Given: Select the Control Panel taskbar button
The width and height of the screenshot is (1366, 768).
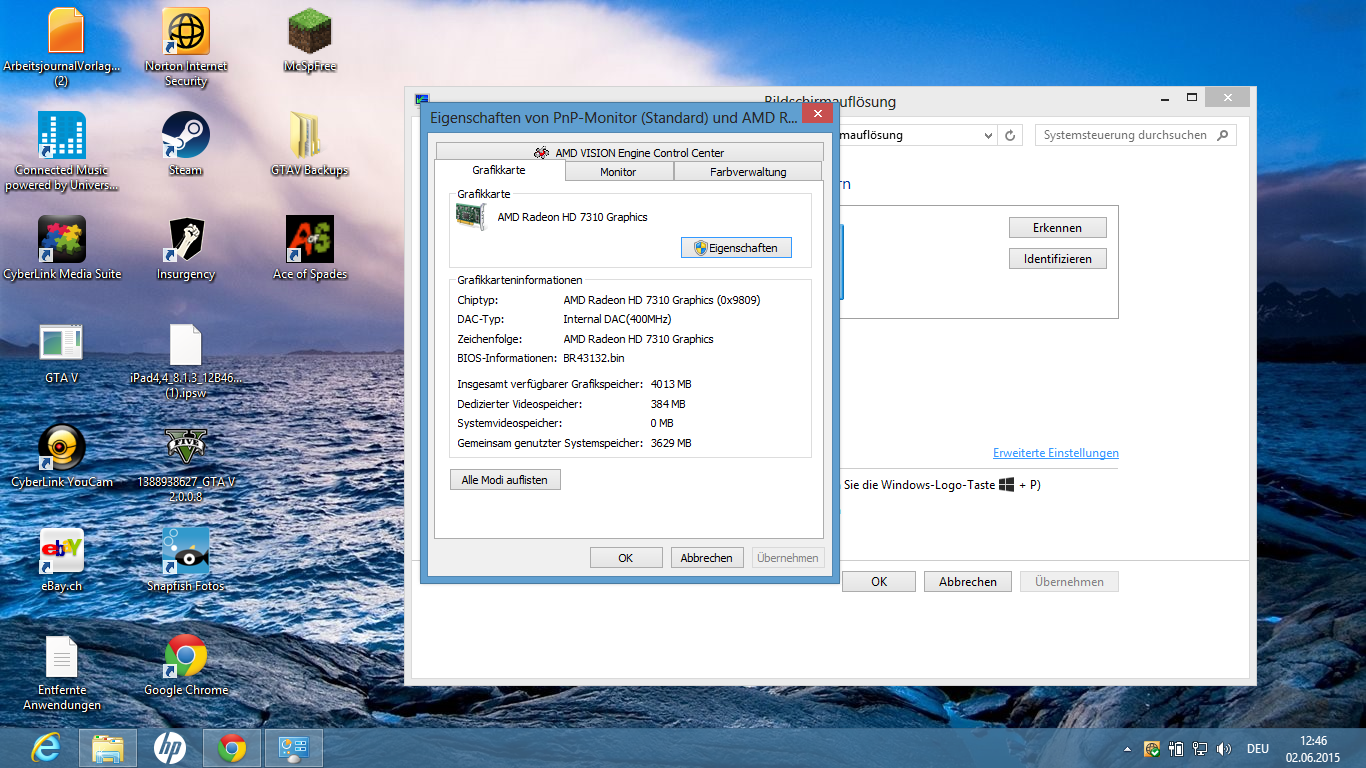Looking at the screenshot, I should click(294, 748).
